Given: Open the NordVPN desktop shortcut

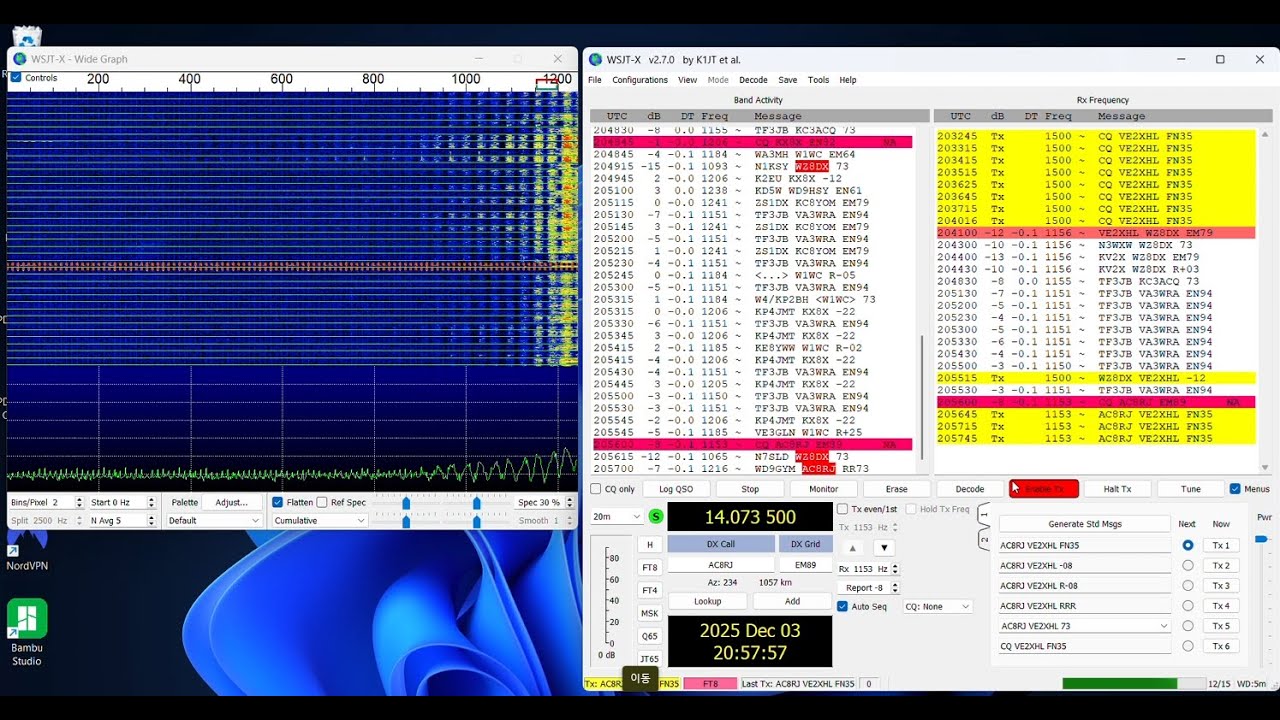Looking at the screenshot, I should pyautogui.click(x=27, y=553).
